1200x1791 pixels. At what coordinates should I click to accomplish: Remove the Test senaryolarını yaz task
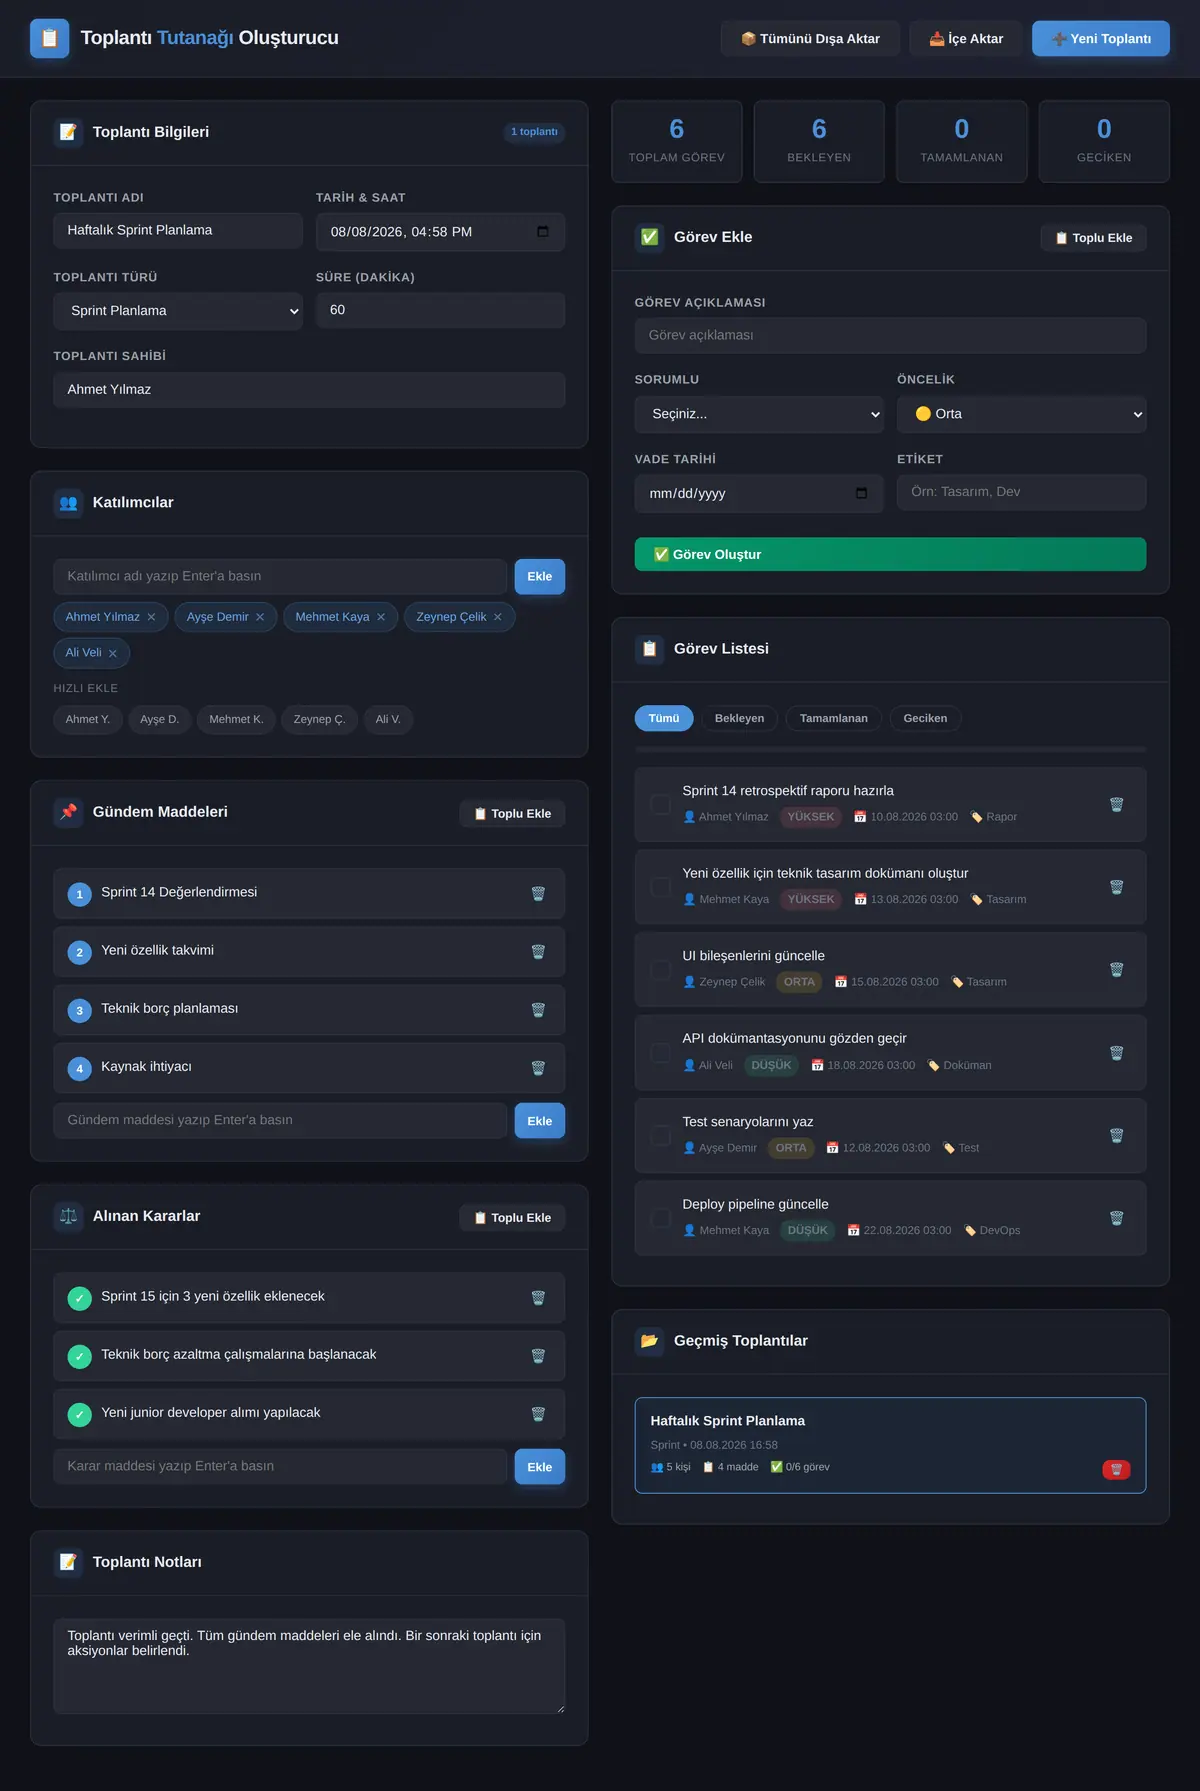point(1117,1135)
